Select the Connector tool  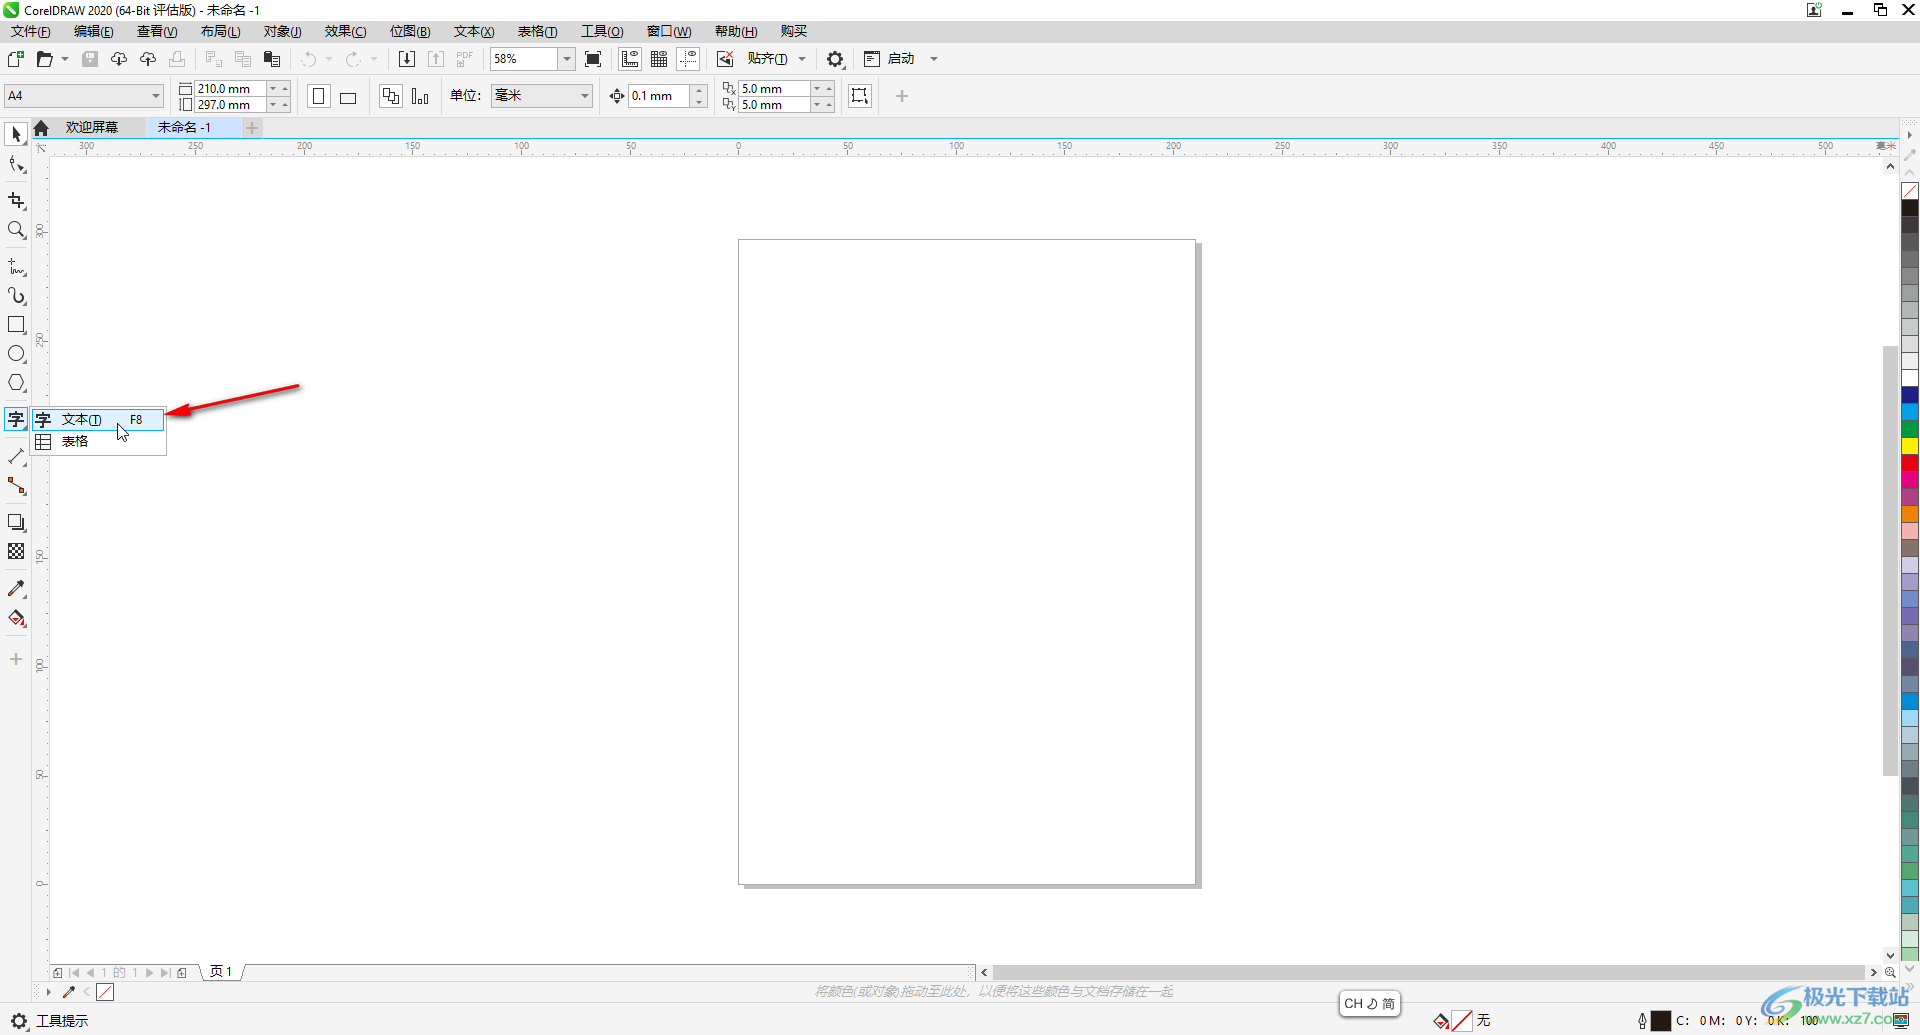(x=16, y=486)
